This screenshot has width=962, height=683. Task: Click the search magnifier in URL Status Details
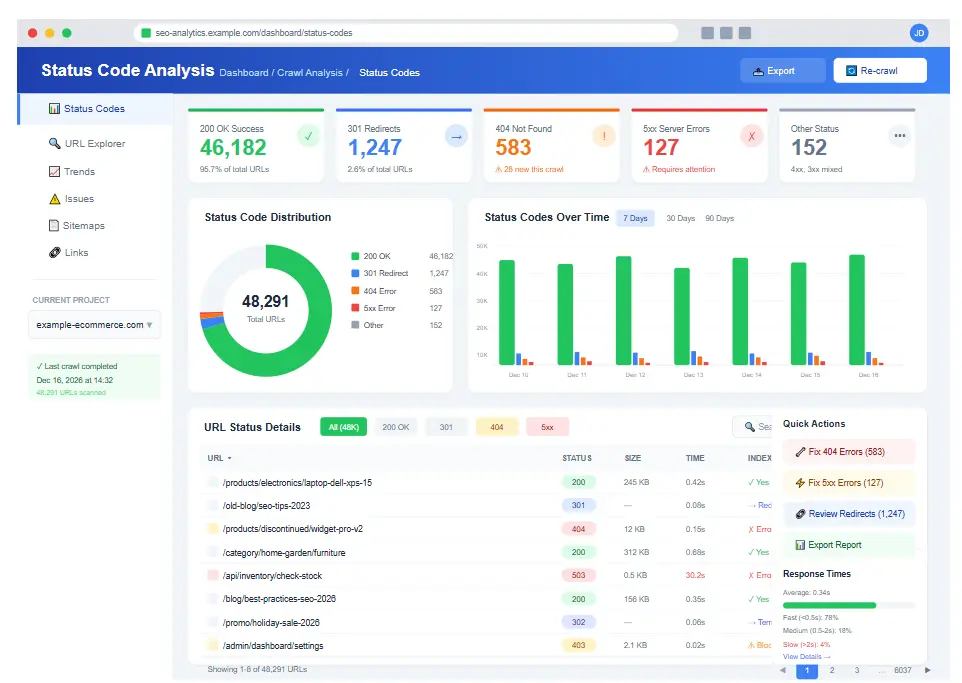(x=749, y=427)
